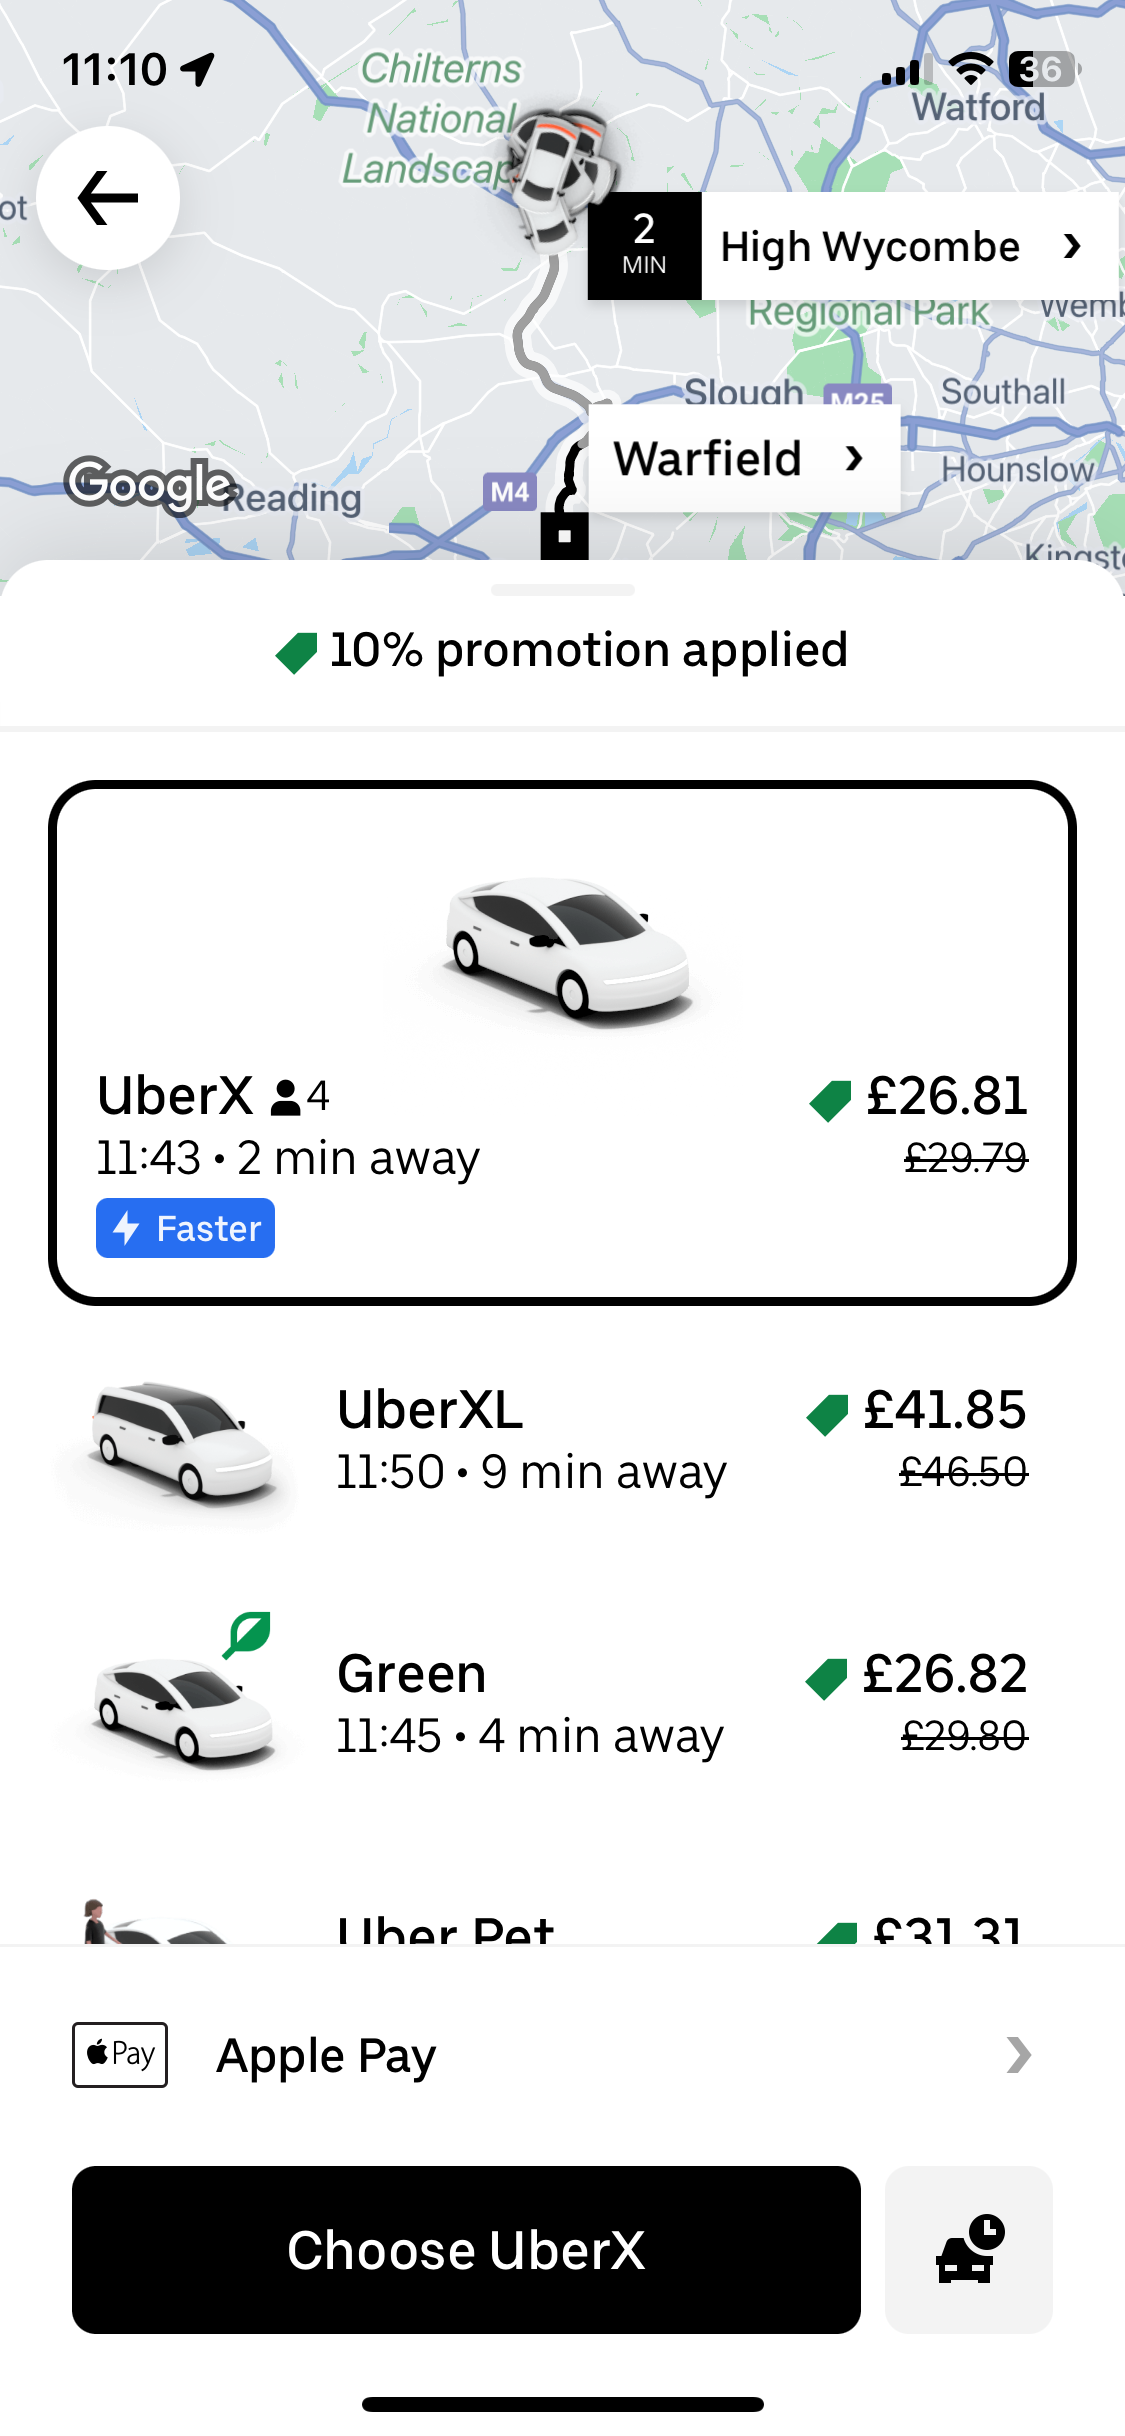Select the UberX ride option

pyautogui.click(x=562, y=1042)
